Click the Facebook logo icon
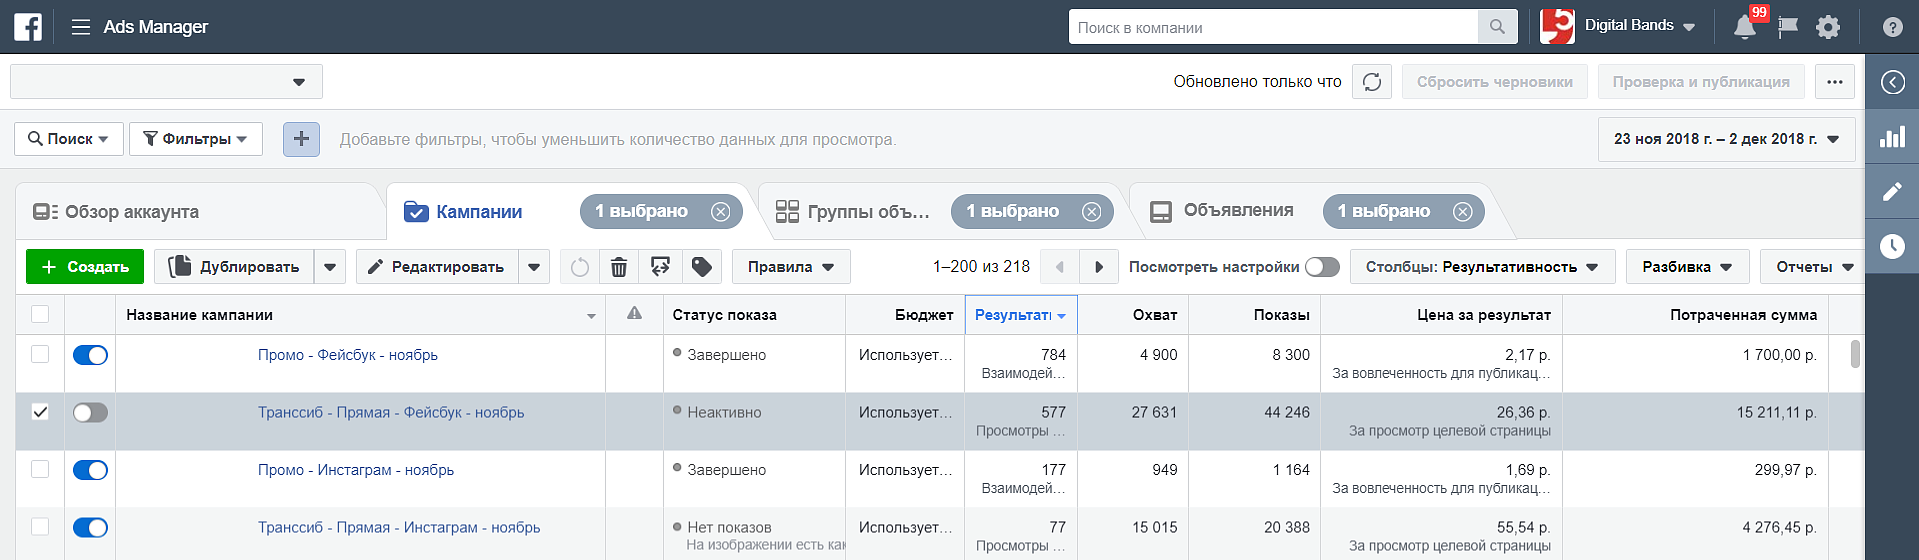Viewport: 1919px width, 560px height. click(28, 27)
